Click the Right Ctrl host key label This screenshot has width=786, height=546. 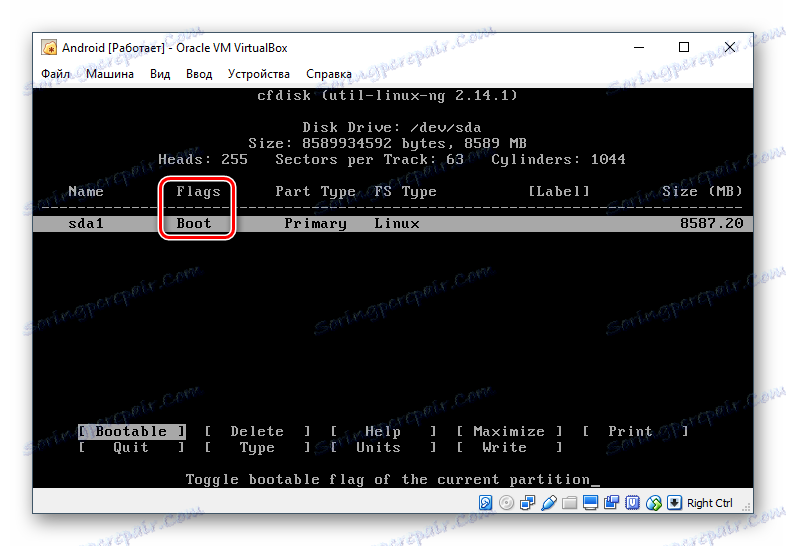coord(709,503)
